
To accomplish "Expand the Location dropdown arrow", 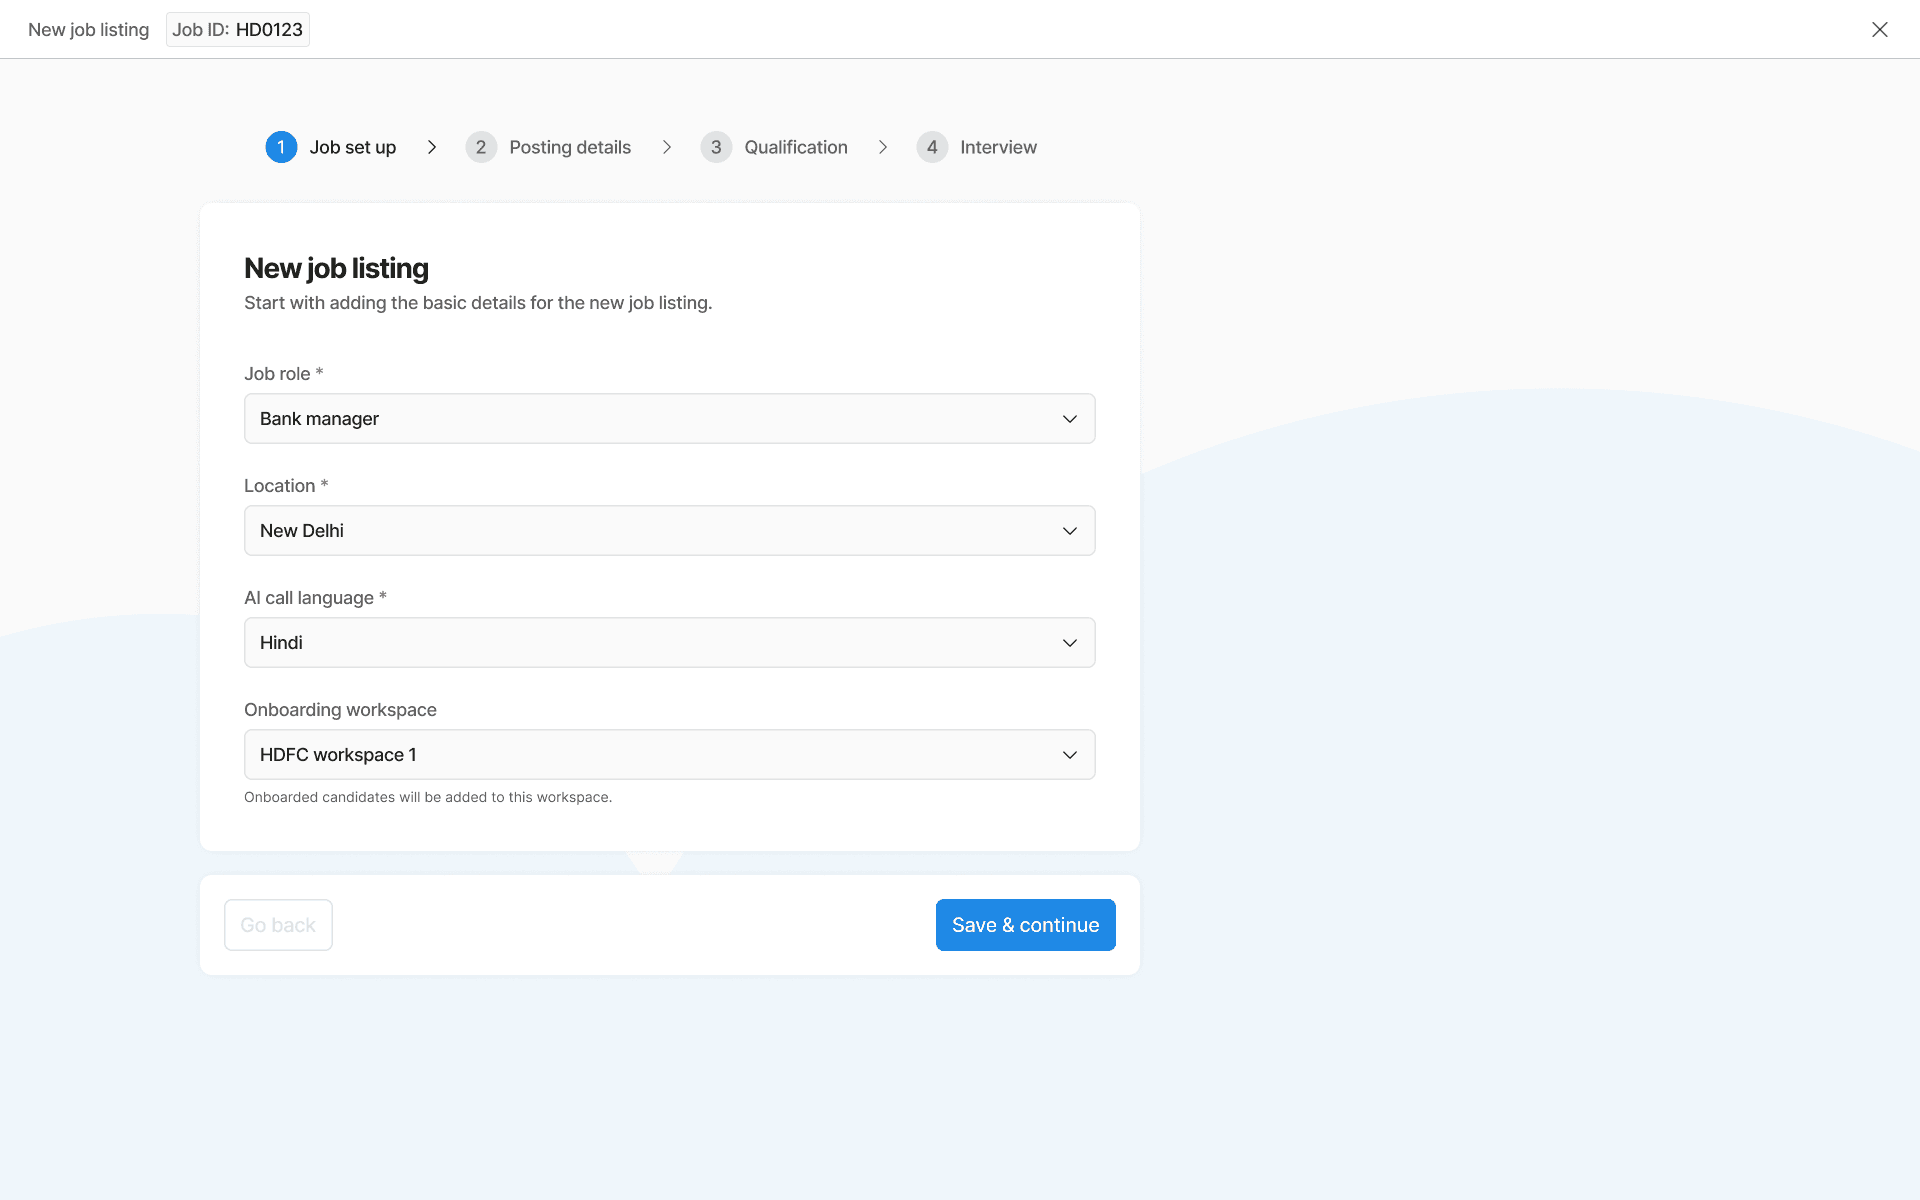I will 1070,531.
